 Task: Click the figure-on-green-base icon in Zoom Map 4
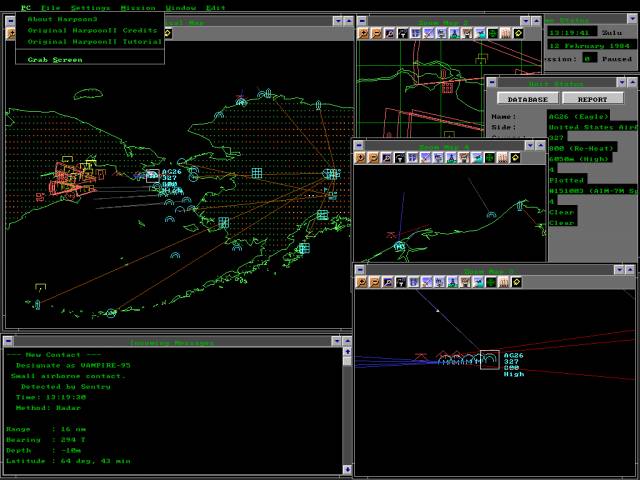click(x=451, y=158)
